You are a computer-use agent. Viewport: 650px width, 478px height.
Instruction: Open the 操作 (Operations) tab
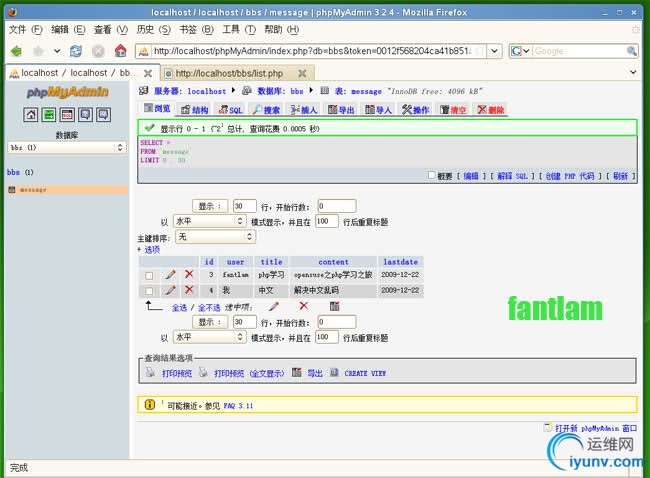tap(415, 109)
